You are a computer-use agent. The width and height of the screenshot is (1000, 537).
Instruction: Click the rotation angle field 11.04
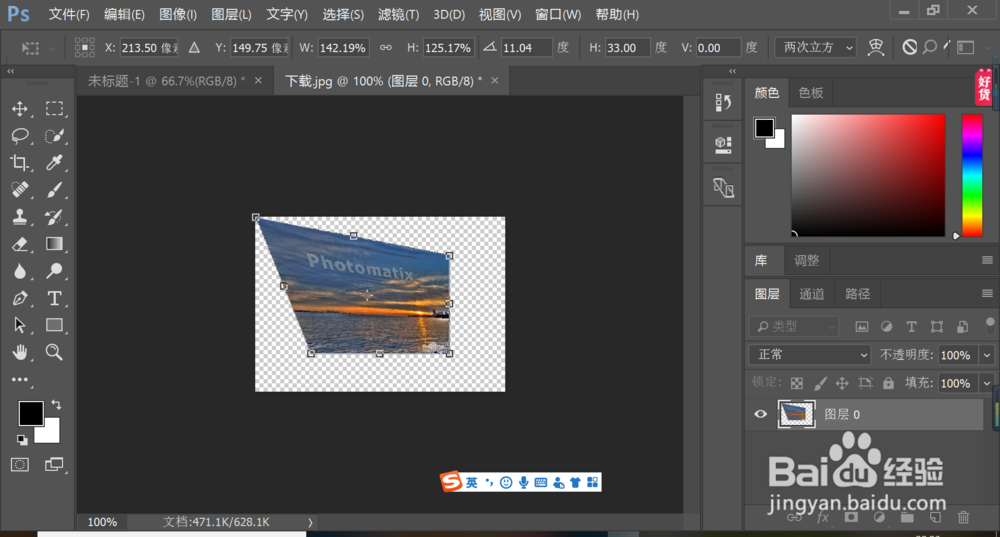pos(526,48)
